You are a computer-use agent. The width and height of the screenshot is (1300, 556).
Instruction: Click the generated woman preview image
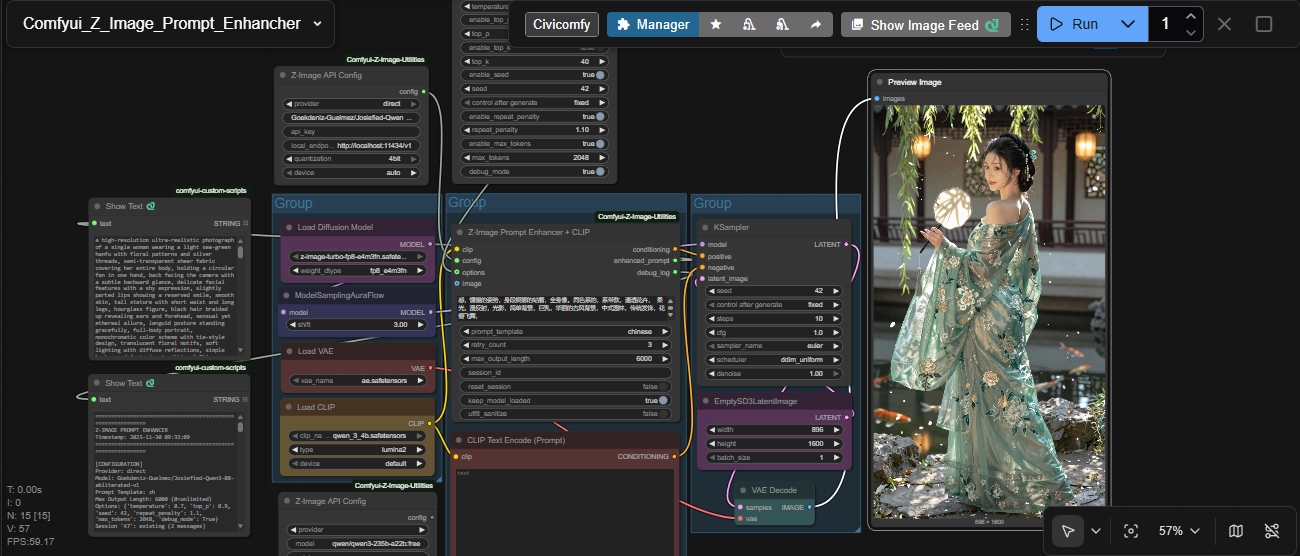989,311
